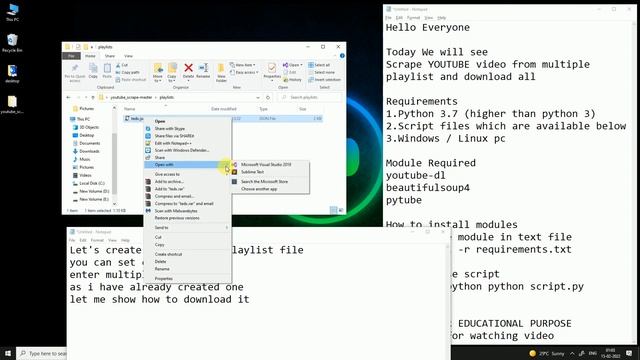Click the ribbon Copy icon in Clipboard group
640x360 pixels.
[x=93, y=71]
